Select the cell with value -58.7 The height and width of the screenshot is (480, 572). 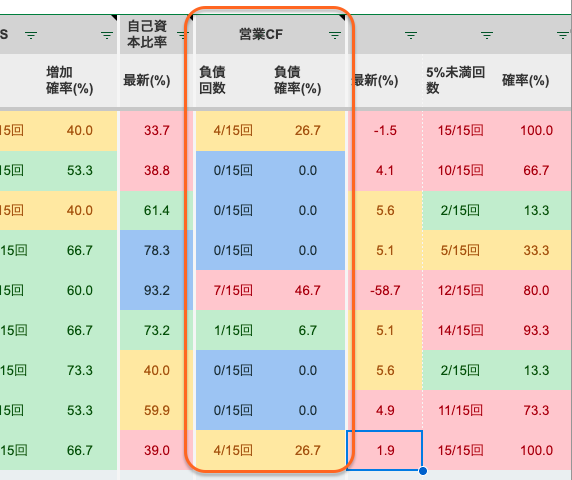(385, 290)
